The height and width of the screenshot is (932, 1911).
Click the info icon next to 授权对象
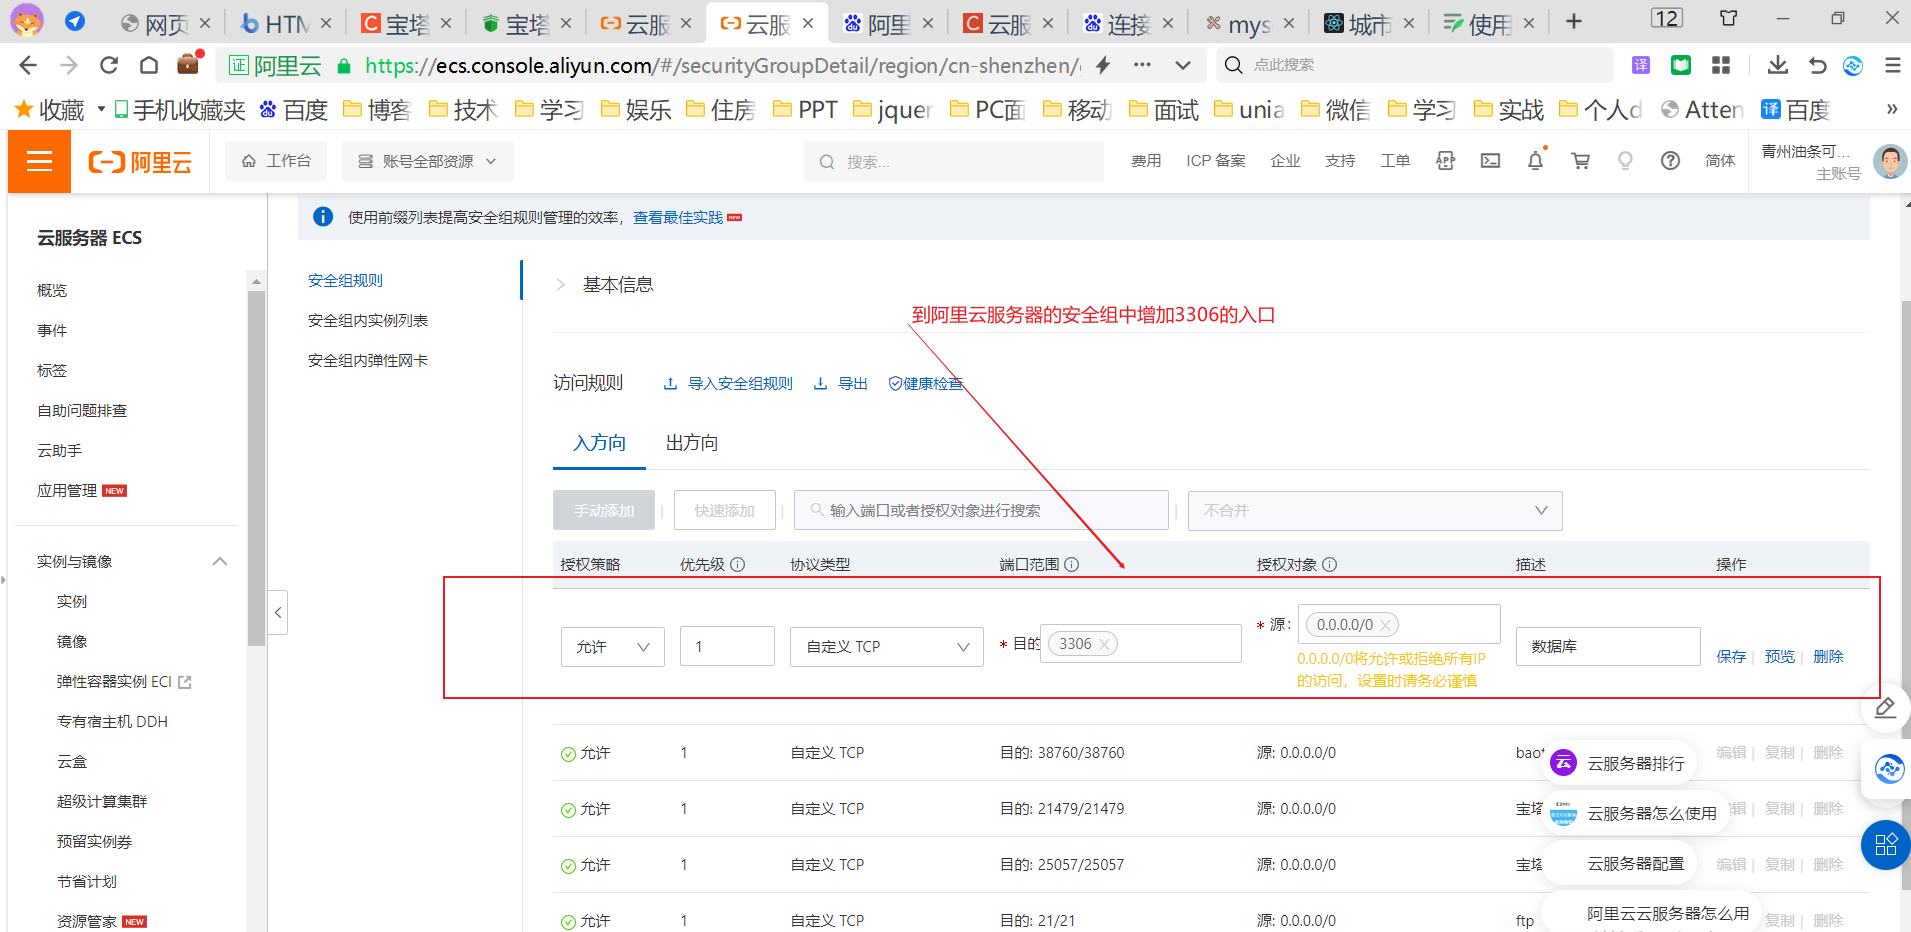click(1330, 564)
